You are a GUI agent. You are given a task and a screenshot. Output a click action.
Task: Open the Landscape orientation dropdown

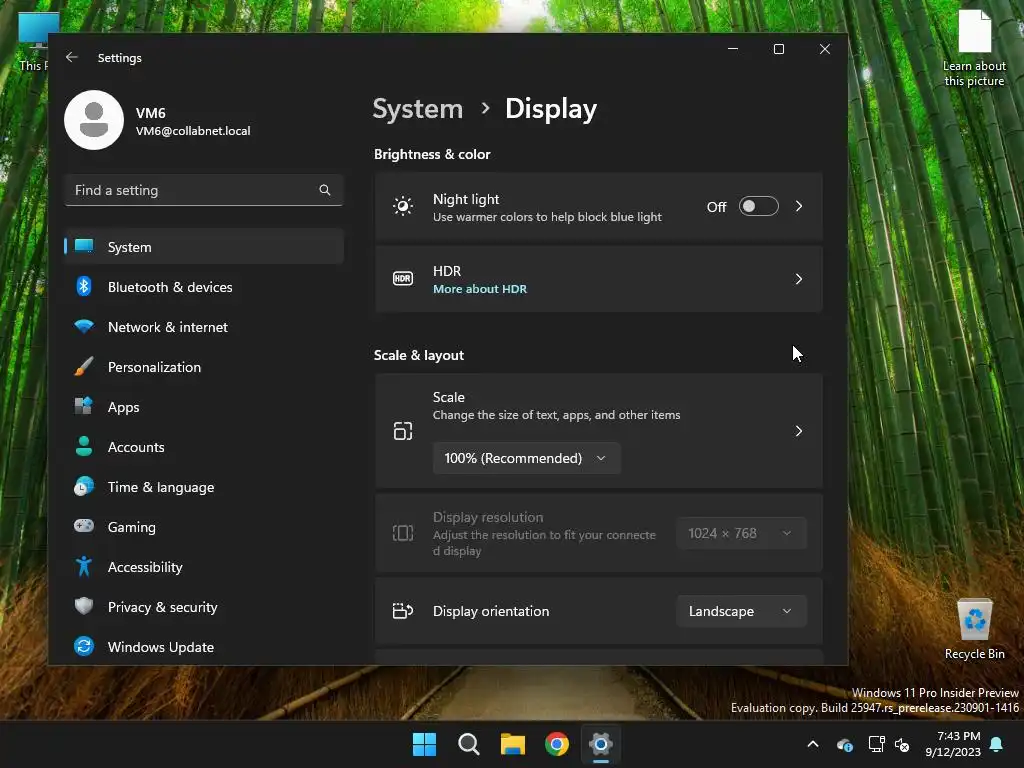pyautogui.click(x=741, y=611)
